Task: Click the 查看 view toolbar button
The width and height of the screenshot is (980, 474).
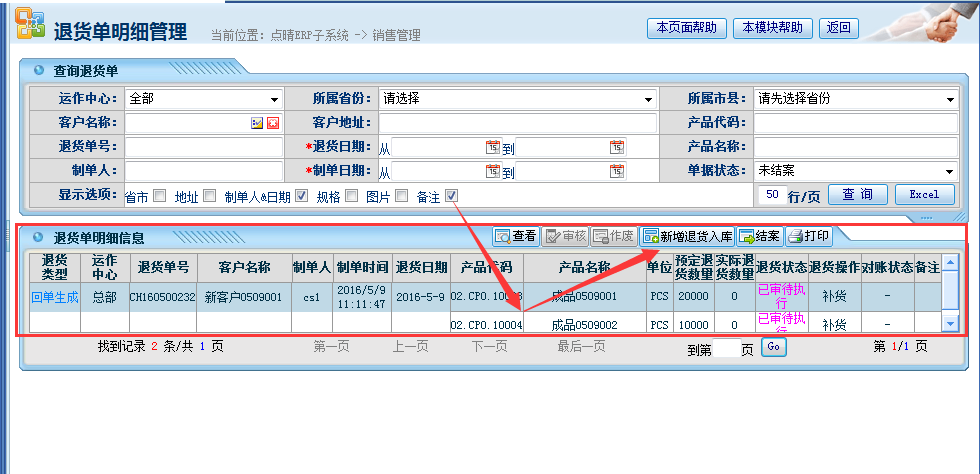Action: [x=515, y=237]
